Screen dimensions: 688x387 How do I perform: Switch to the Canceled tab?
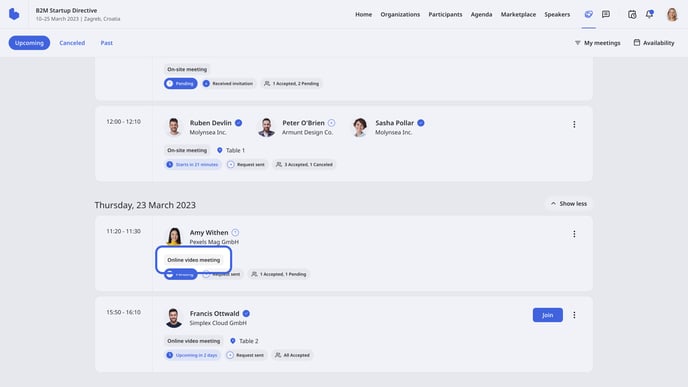click(72, 43)
